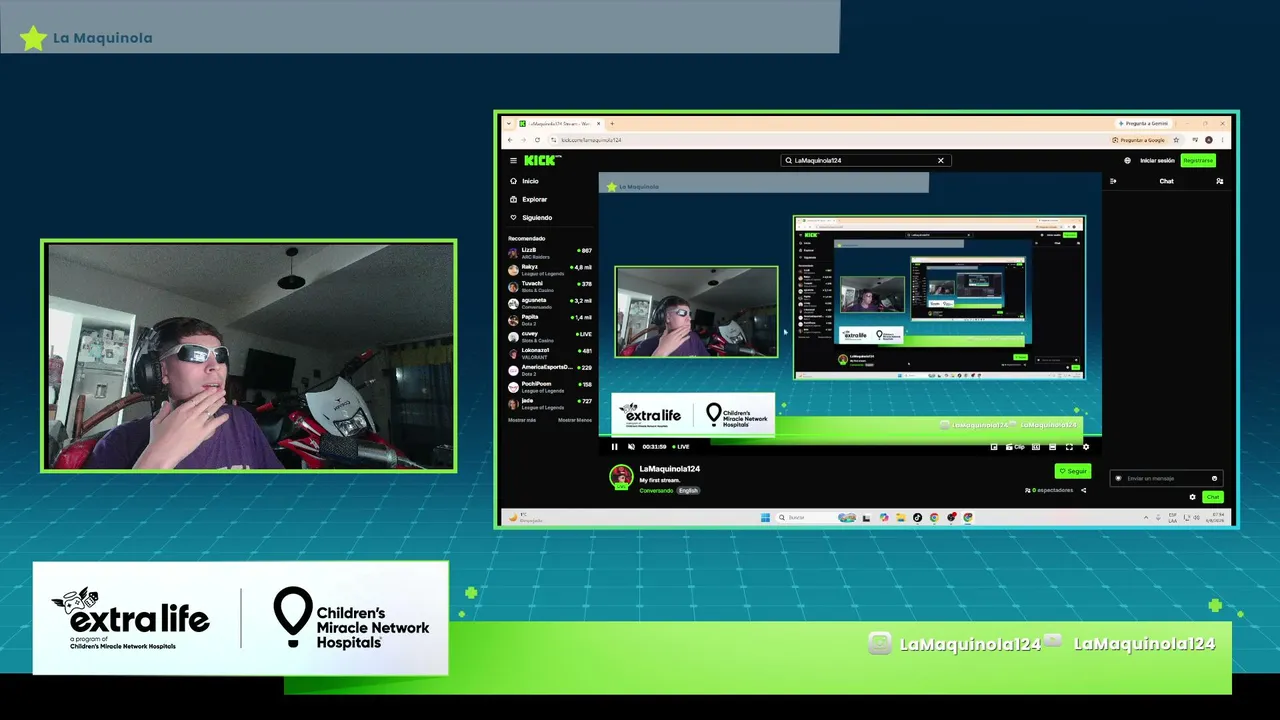This screenshot has height=720, width=1280.
Task: Open recommended channel Lokonazo1
Action: point(550,353)
